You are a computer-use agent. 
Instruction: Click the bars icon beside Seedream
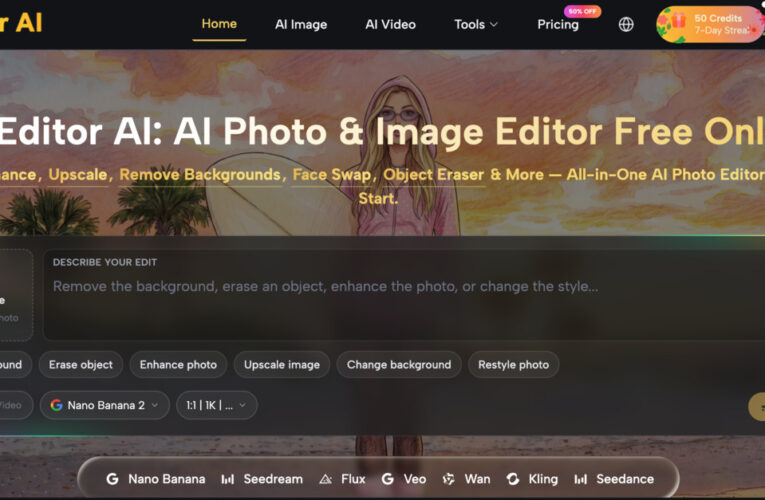pyautogui.click(x=227, y=479)
